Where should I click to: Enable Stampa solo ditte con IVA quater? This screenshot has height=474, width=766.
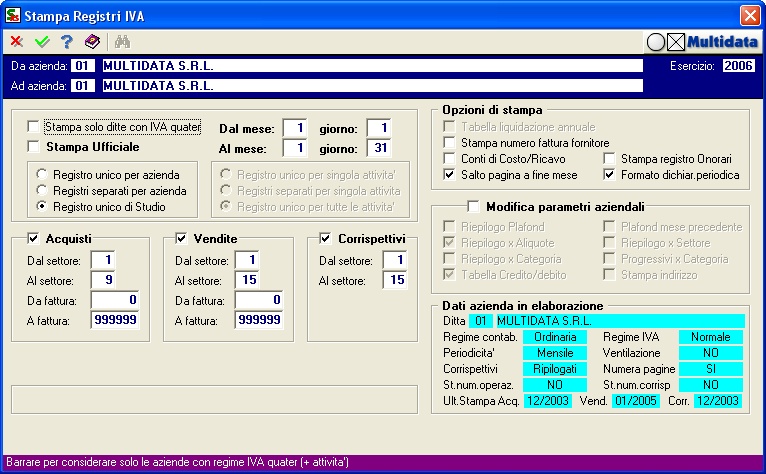pos(33,127)
